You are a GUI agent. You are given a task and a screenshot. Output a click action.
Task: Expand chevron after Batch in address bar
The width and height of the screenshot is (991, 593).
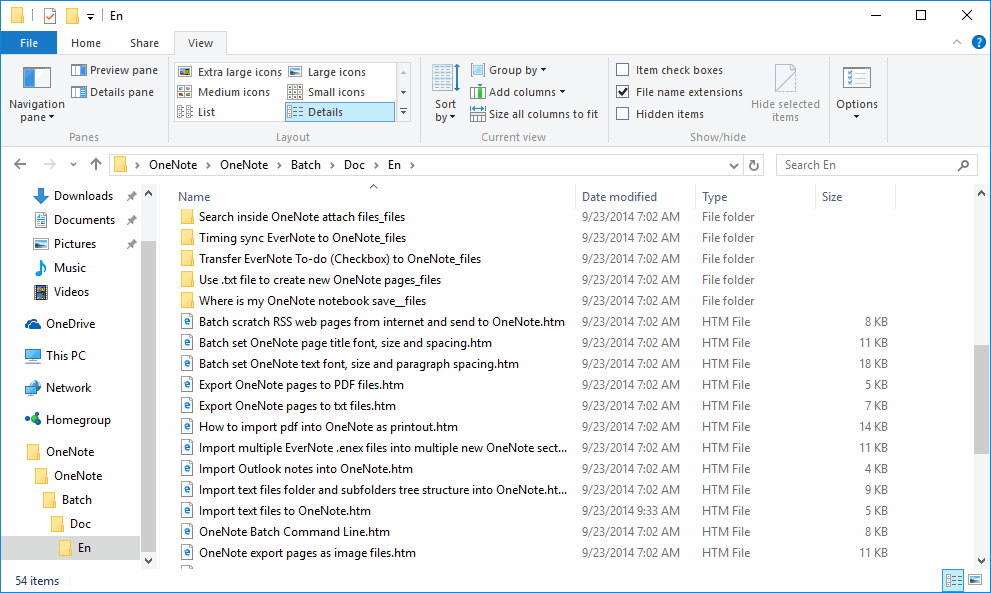pos(332,166)
